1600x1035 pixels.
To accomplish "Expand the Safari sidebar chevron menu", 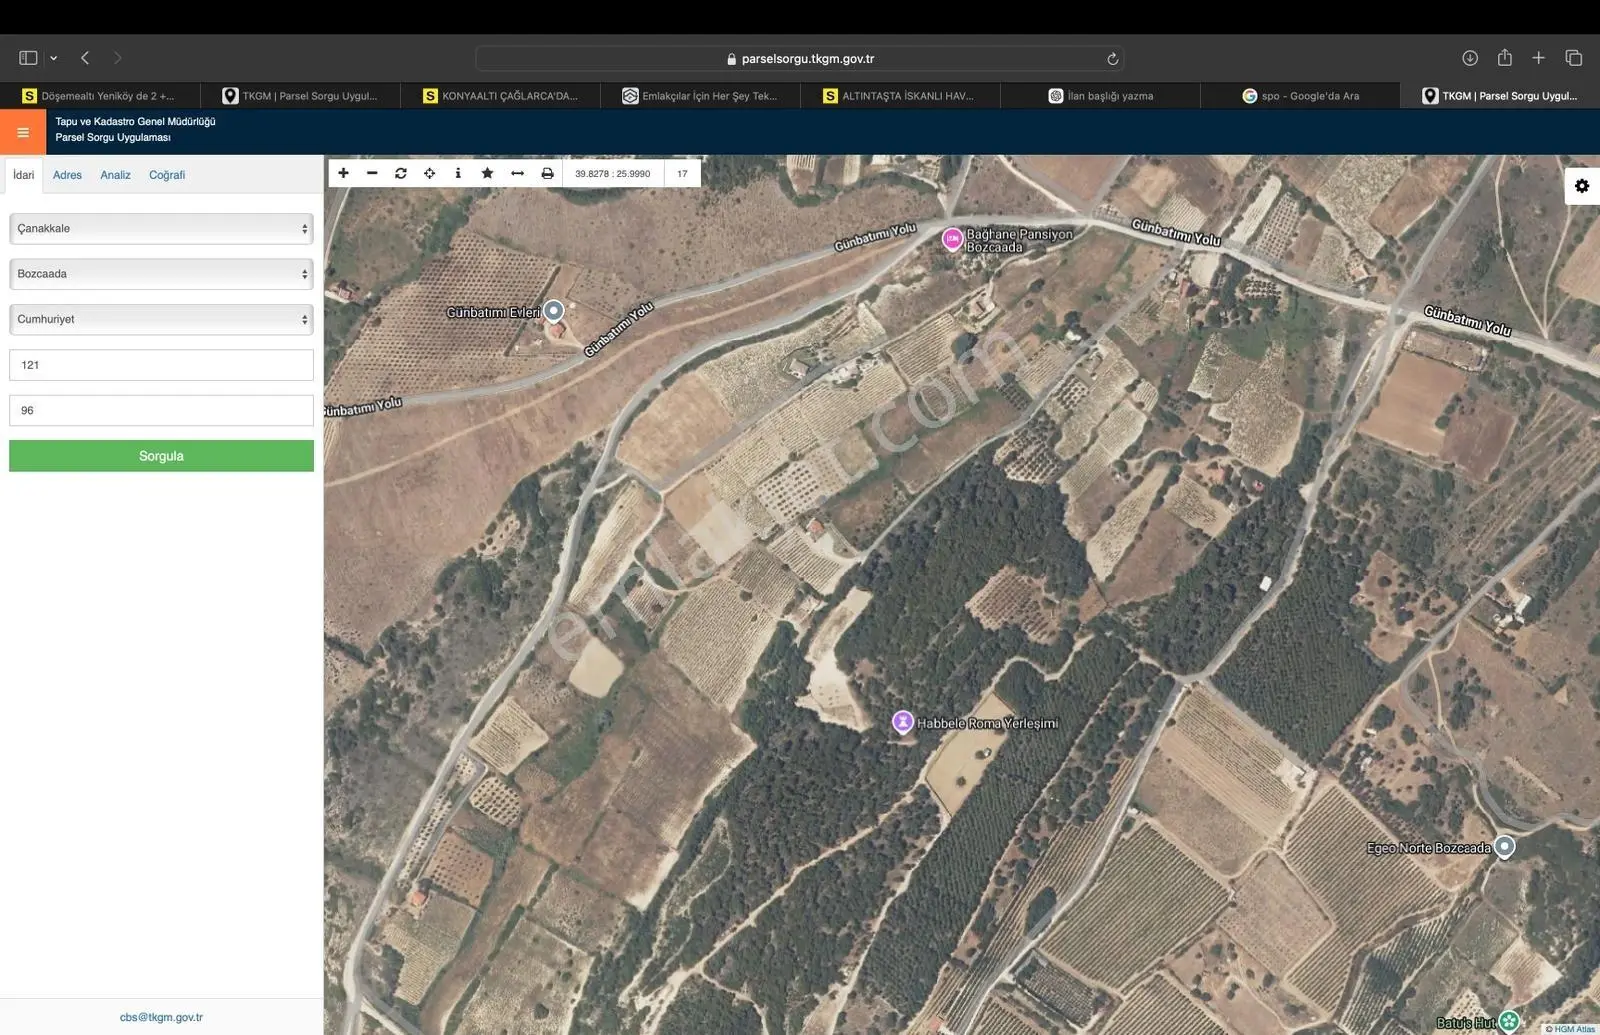I will click(x=54, y=58).
